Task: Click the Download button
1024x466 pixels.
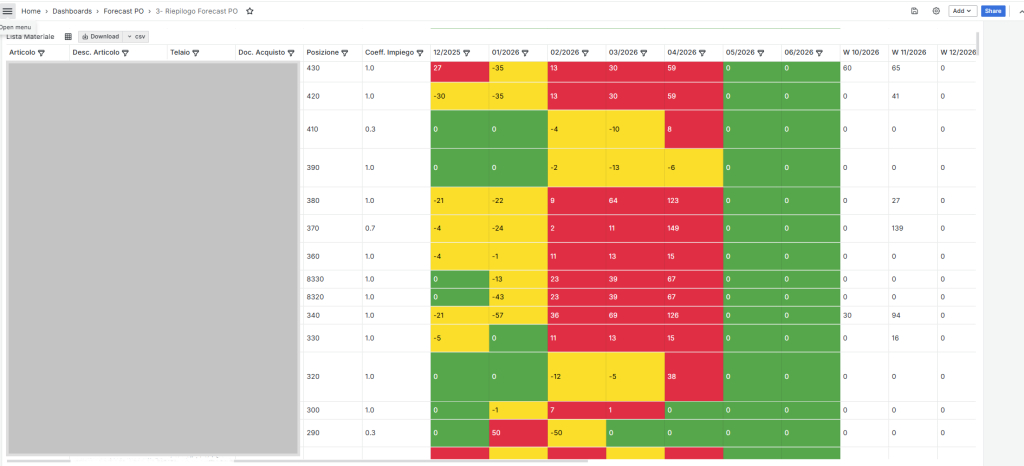Action: pos(100,36)
